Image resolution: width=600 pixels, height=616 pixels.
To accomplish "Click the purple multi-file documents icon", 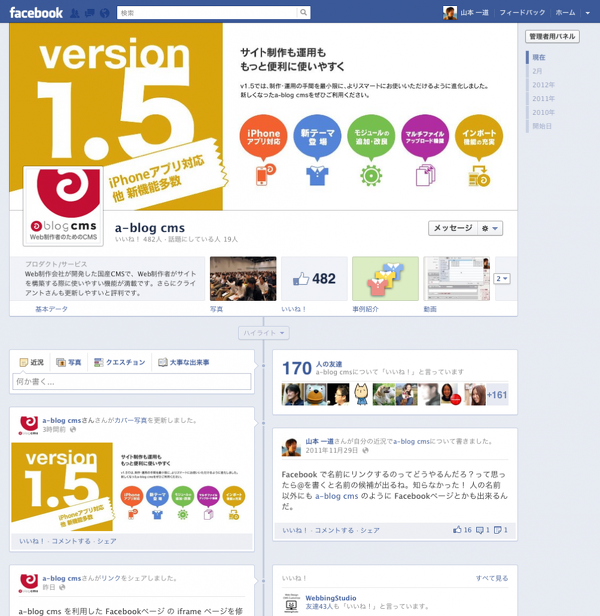I will 425,175.
